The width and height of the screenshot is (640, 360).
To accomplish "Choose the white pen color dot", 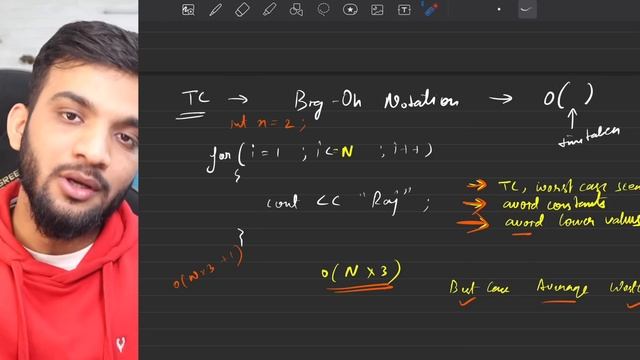I will coord(499,9).
